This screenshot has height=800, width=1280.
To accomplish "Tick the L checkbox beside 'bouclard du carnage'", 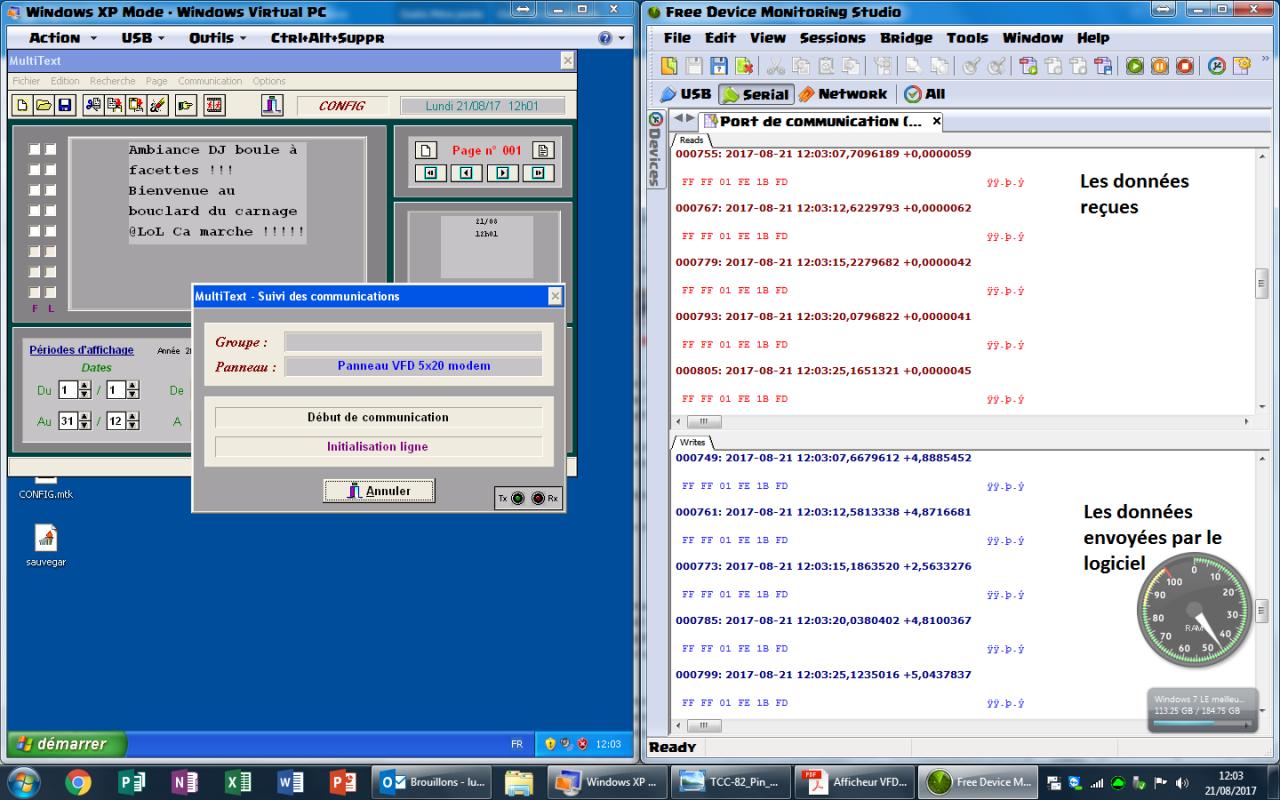I will 50,211.
